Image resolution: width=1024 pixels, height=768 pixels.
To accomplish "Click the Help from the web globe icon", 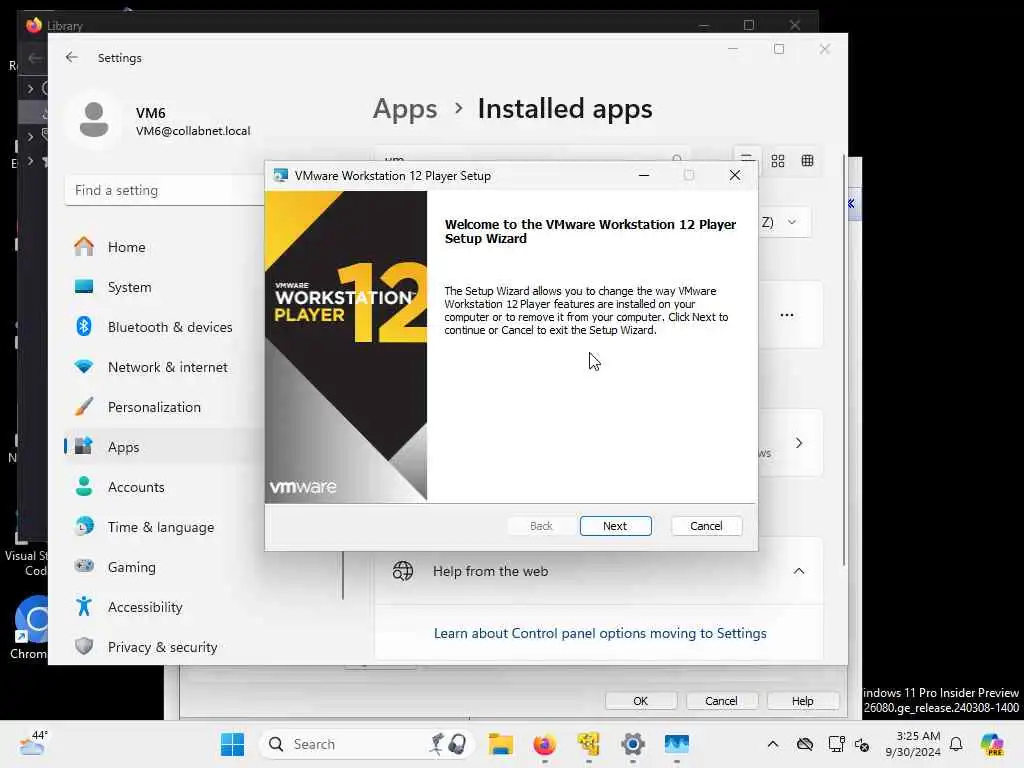I will pyautogui.click(x=403, y=571).
